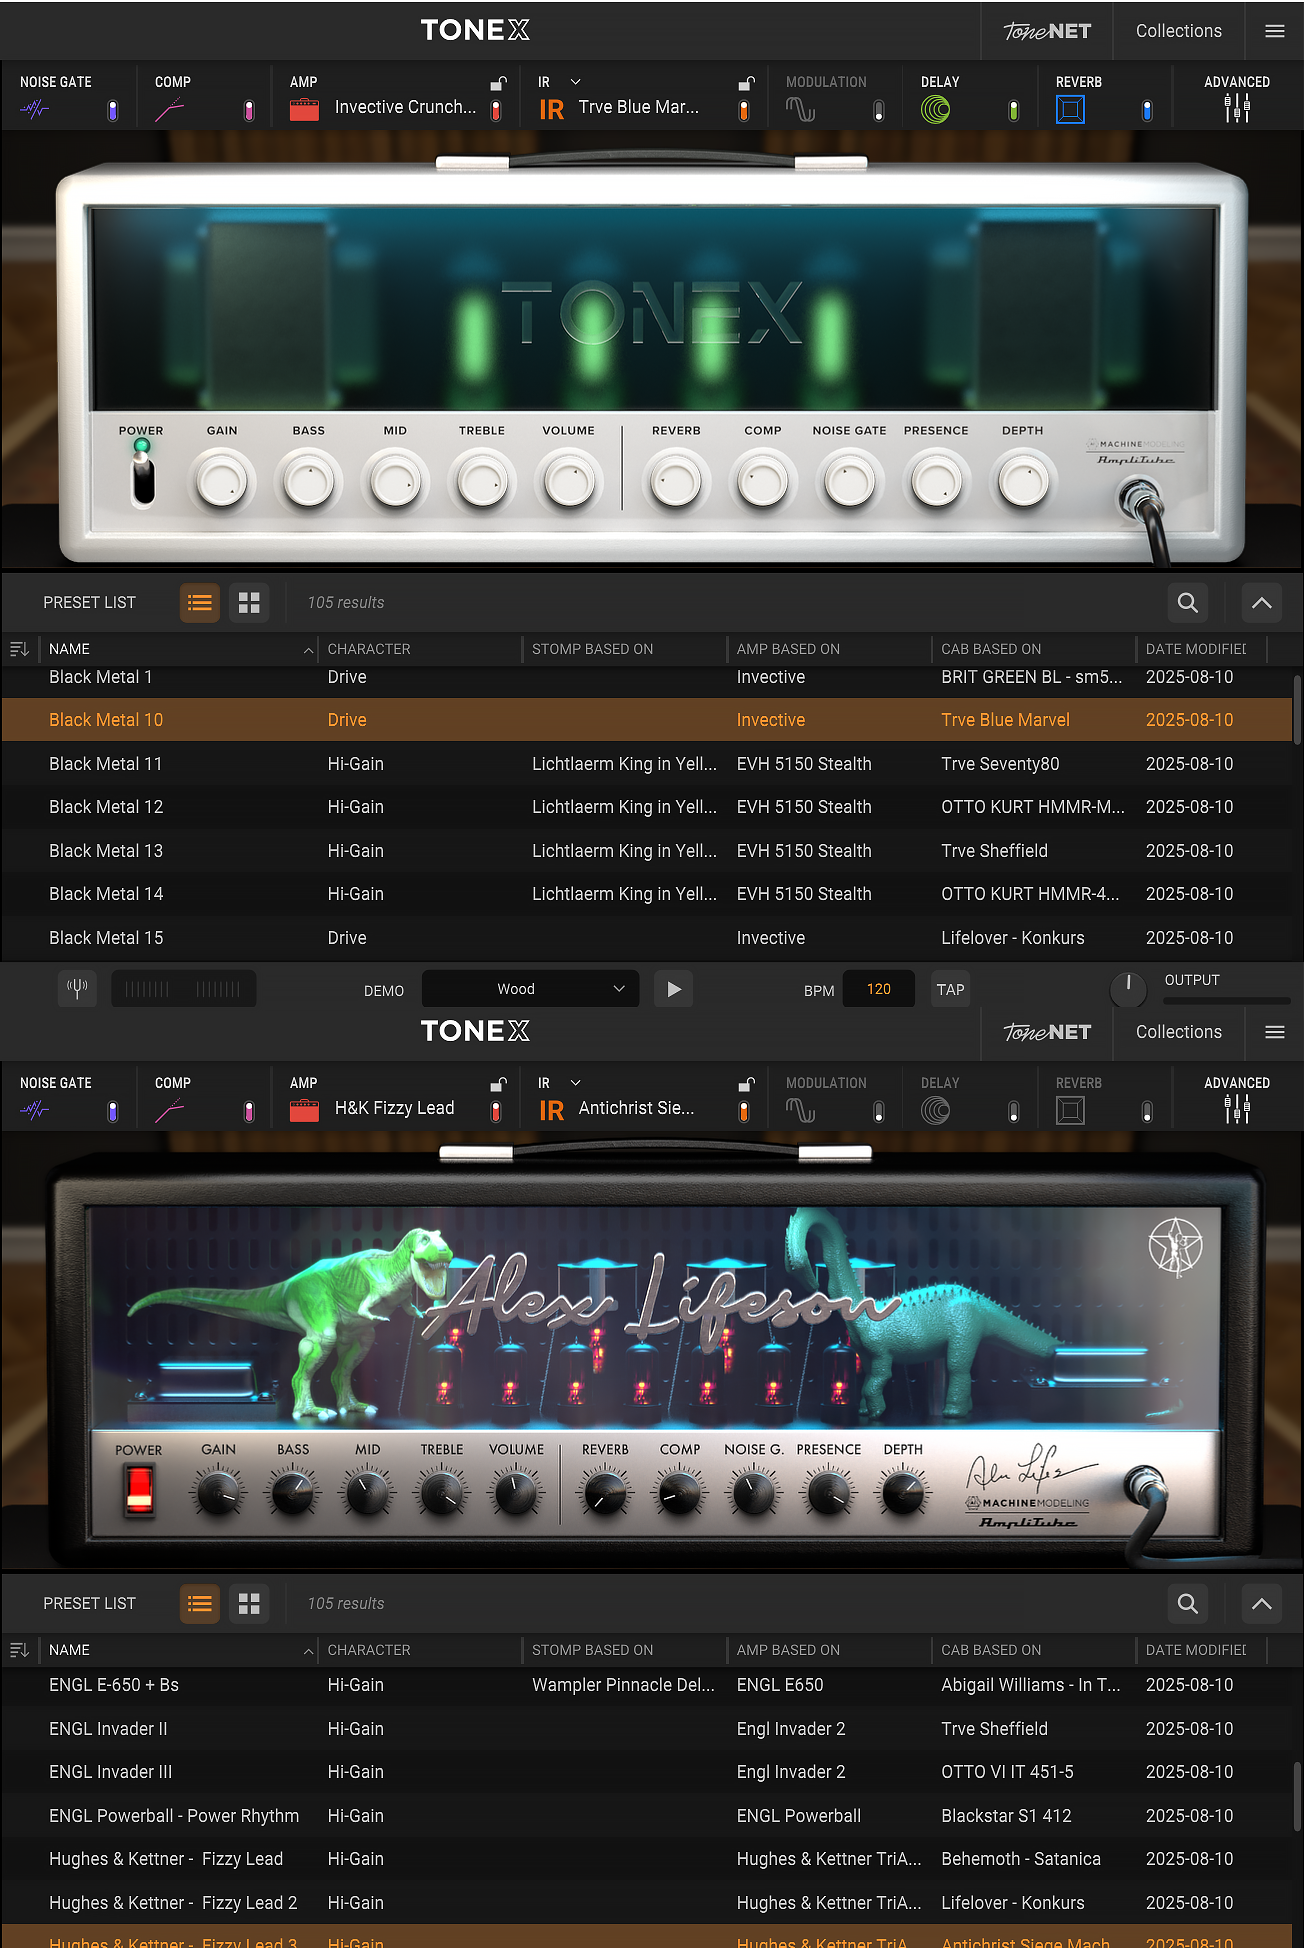Enable Modulation power switch in top window
1304x1948 pixels.
pos(879,111)
